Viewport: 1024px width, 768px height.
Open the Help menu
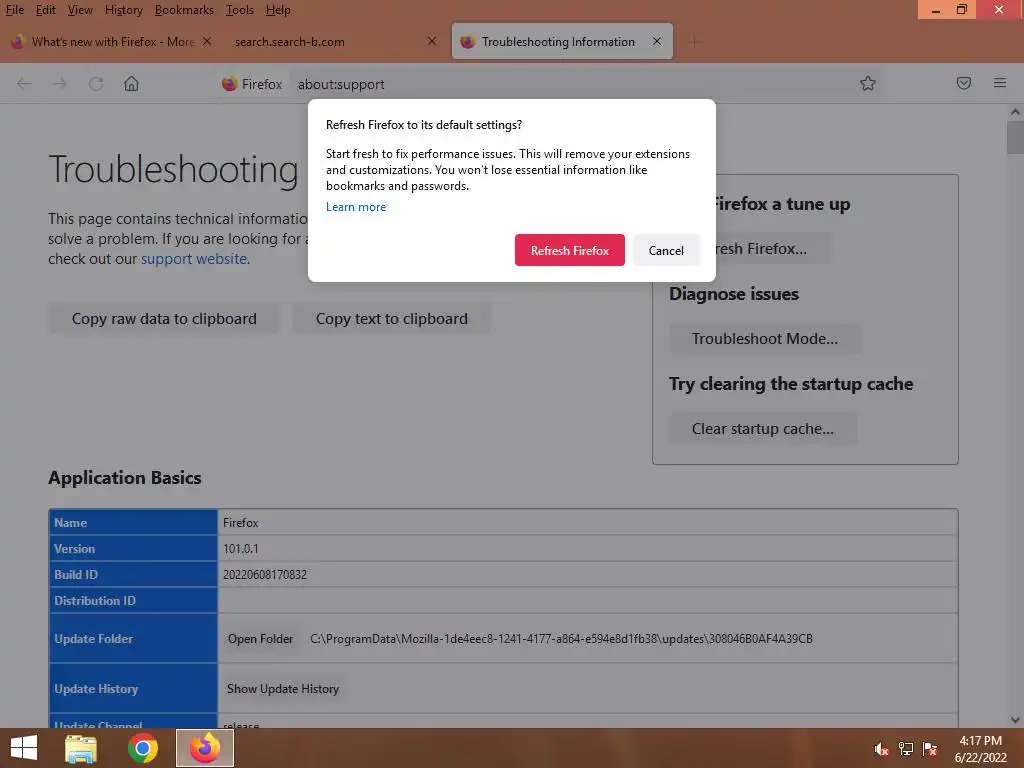click(x=278, y=10)
